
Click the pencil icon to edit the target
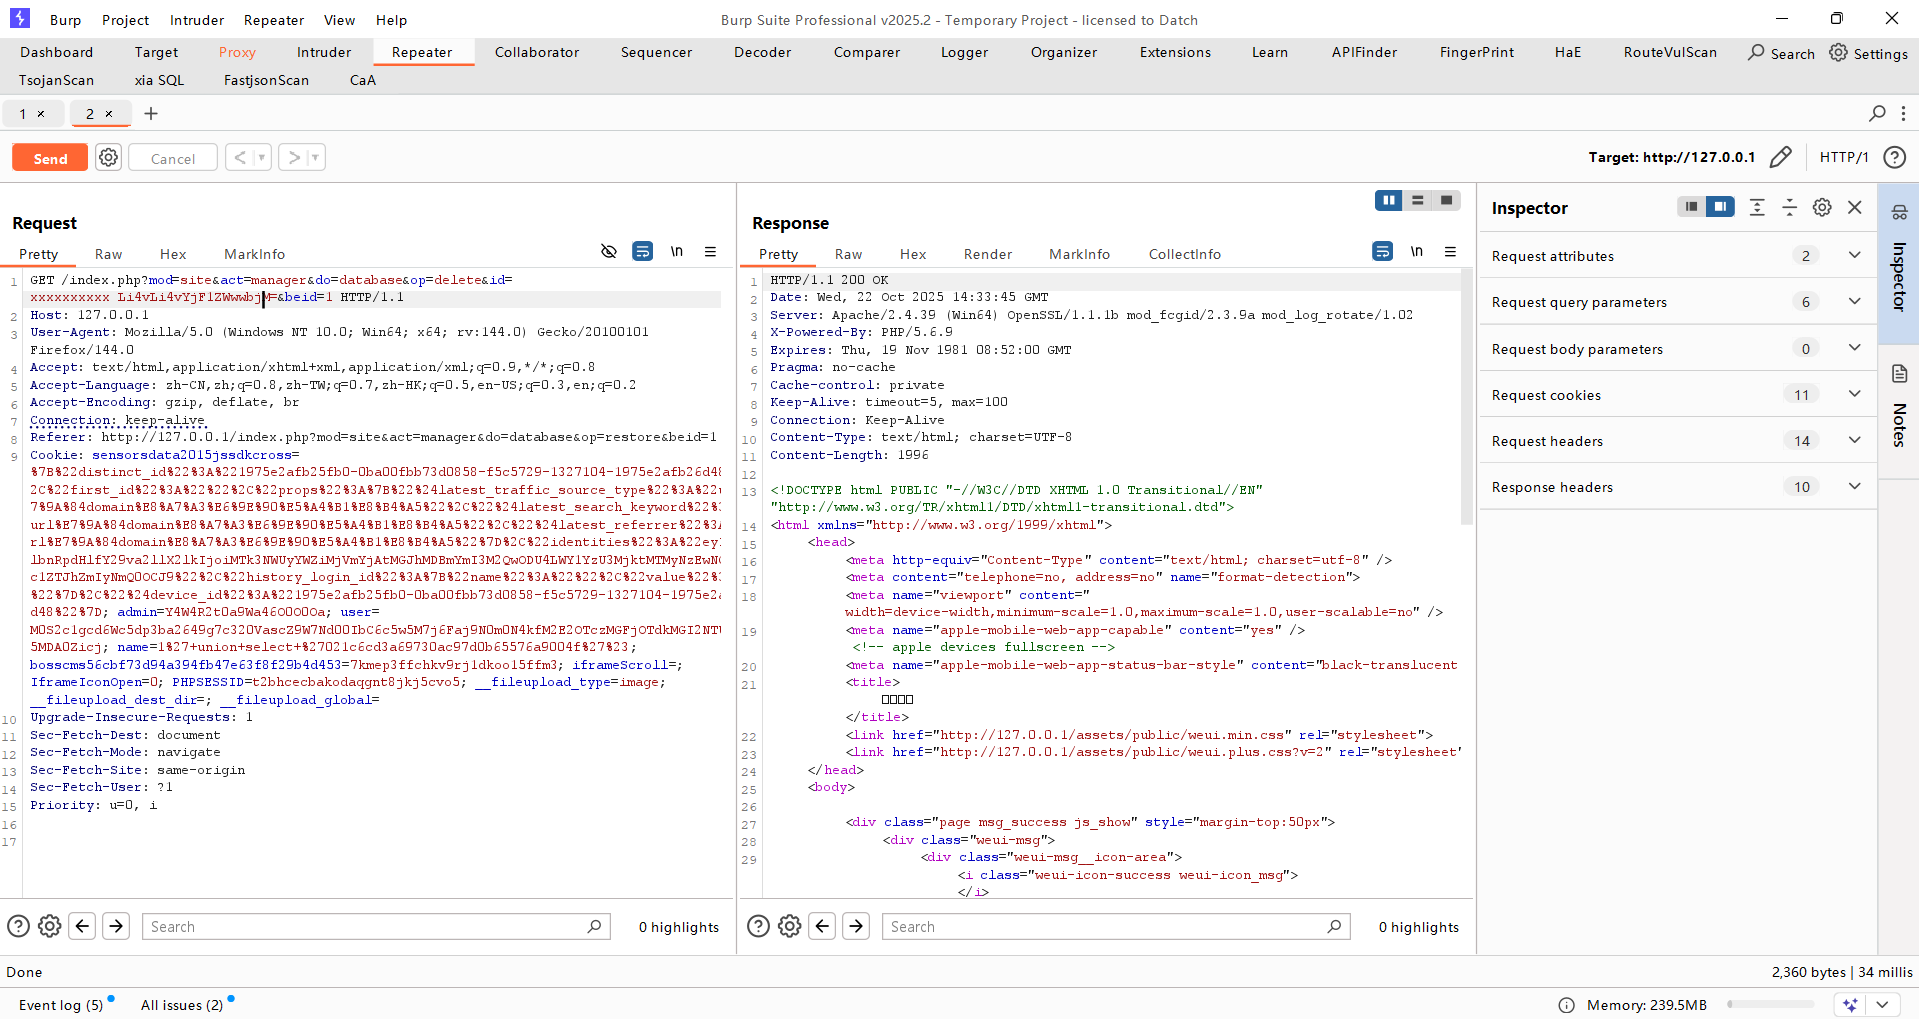click(1780, 157)
